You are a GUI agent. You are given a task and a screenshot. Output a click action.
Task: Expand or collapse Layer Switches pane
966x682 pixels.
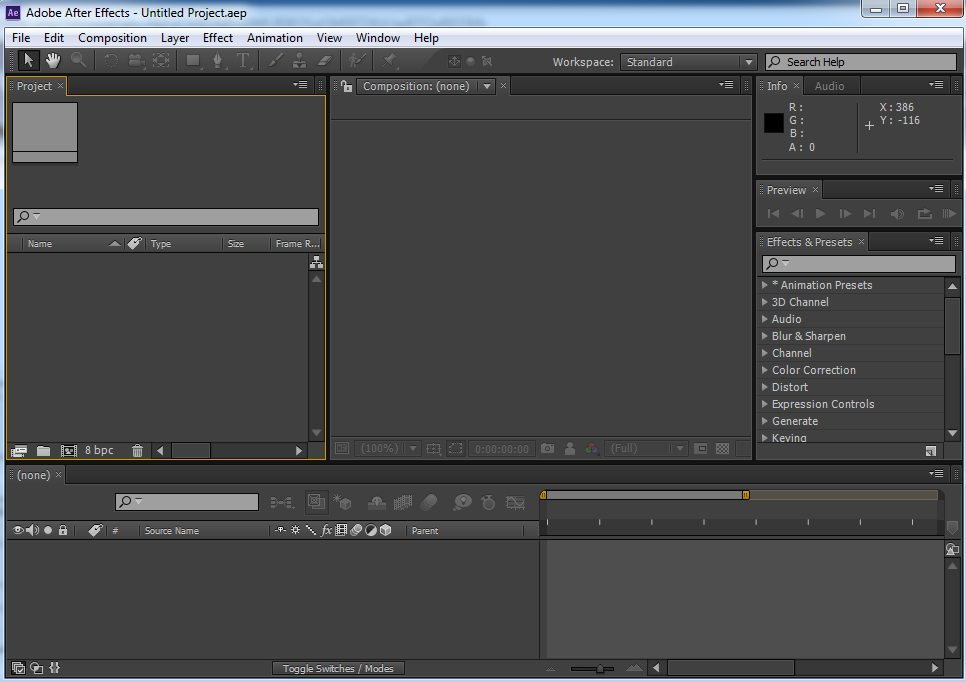18,668
